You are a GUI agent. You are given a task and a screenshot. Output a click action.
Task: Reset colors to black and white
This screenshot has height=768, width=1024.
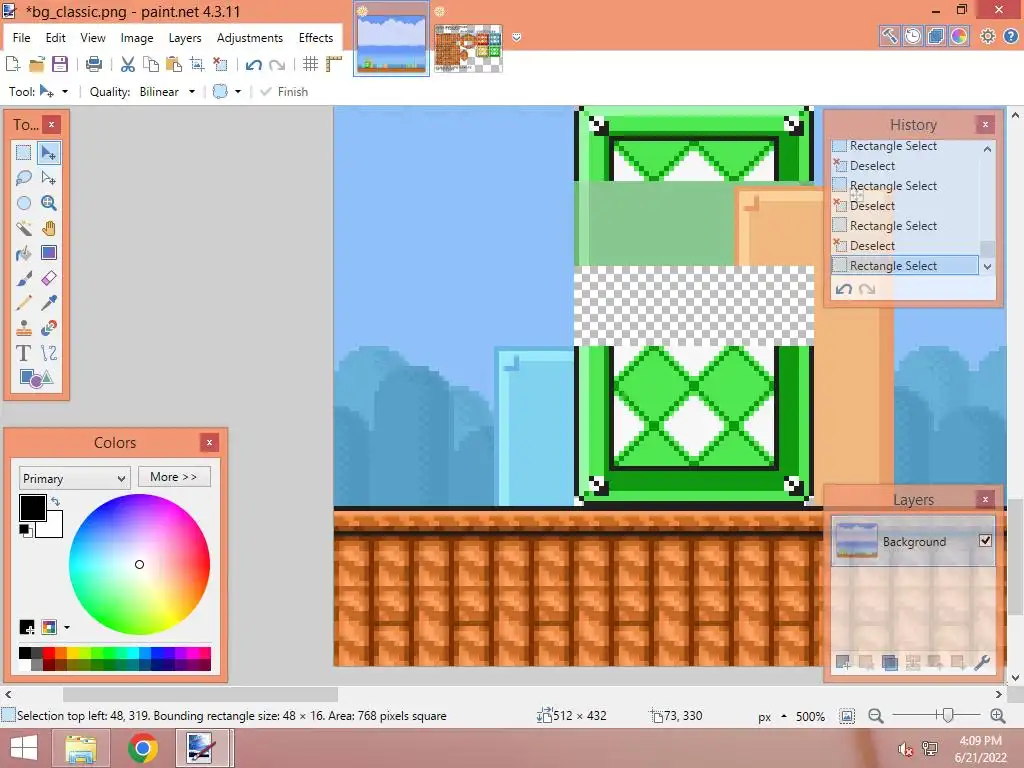coord(25,530)
